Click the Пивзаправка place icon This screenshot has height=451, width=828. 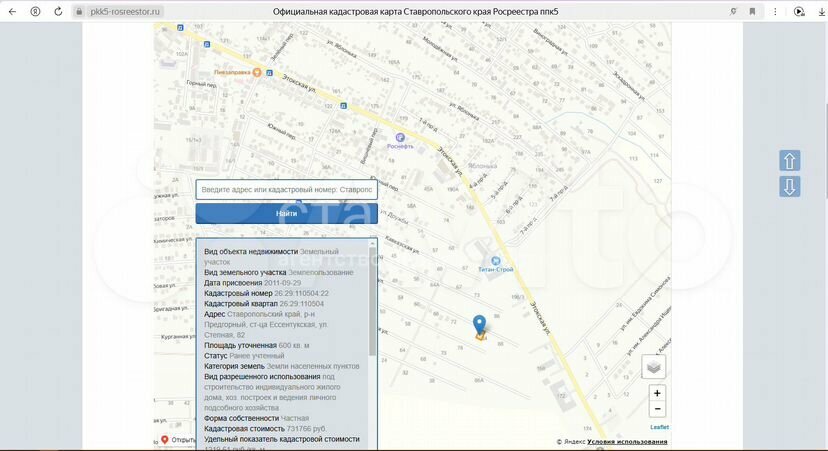[x=257, y=72]
